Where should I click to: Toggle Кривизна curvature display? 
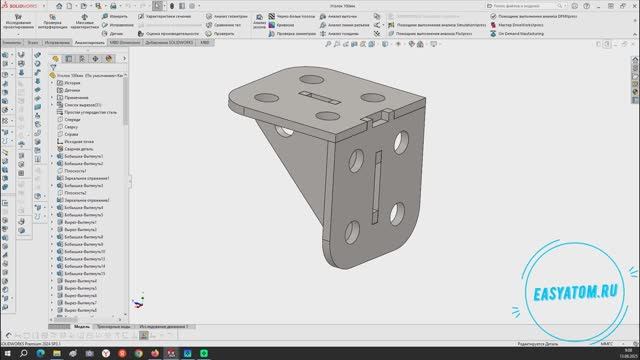click(x=281, y=25)
